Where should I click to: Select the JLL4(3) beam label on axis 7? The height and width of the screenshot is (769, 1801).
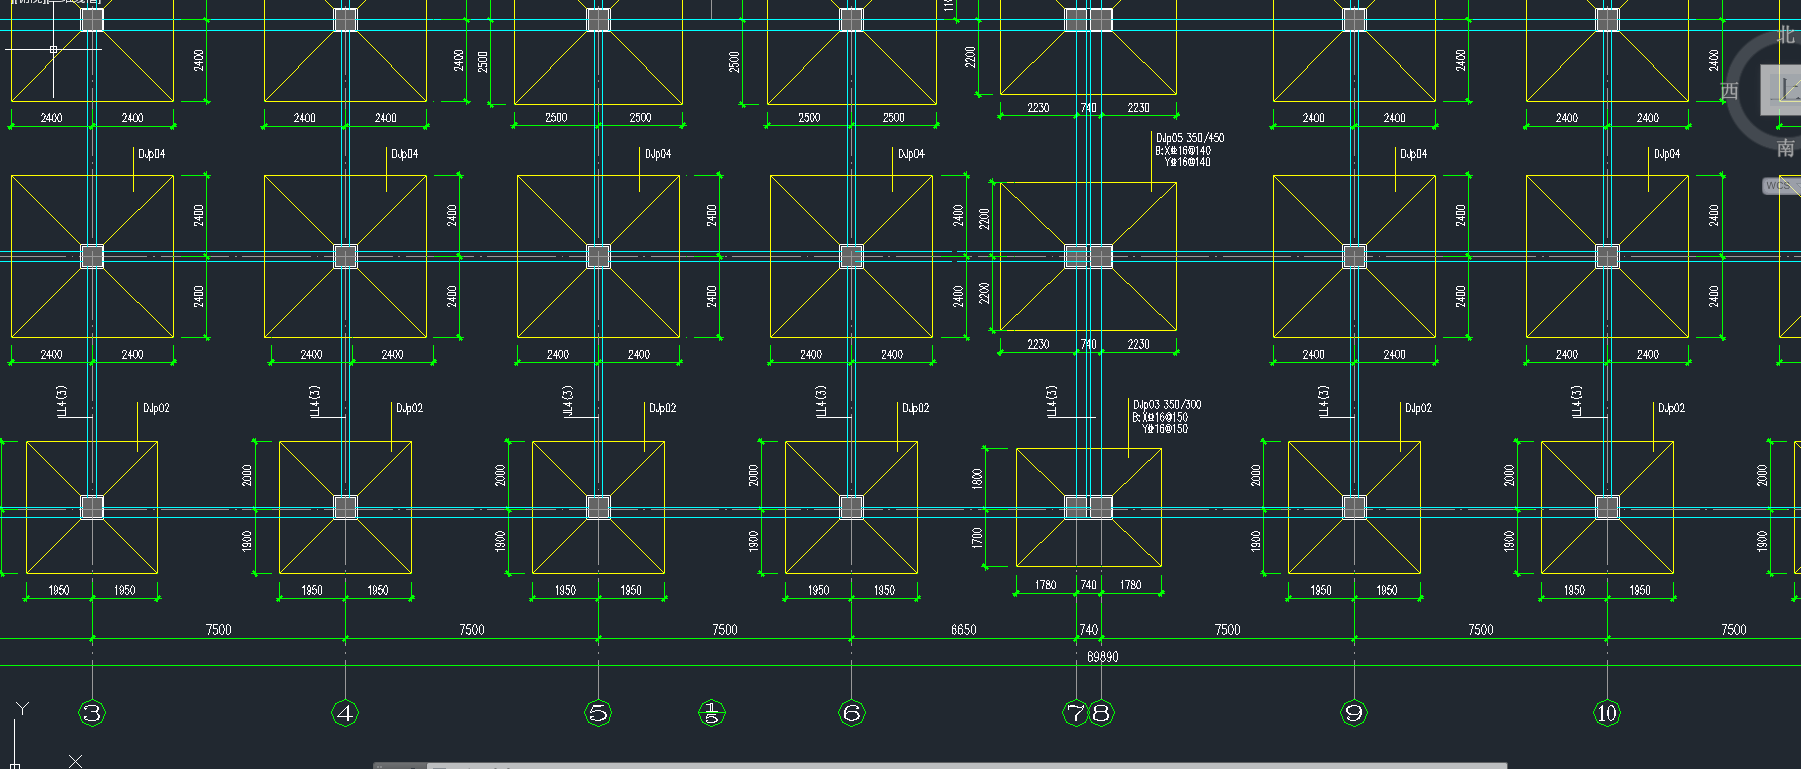tap(1051, 401)
